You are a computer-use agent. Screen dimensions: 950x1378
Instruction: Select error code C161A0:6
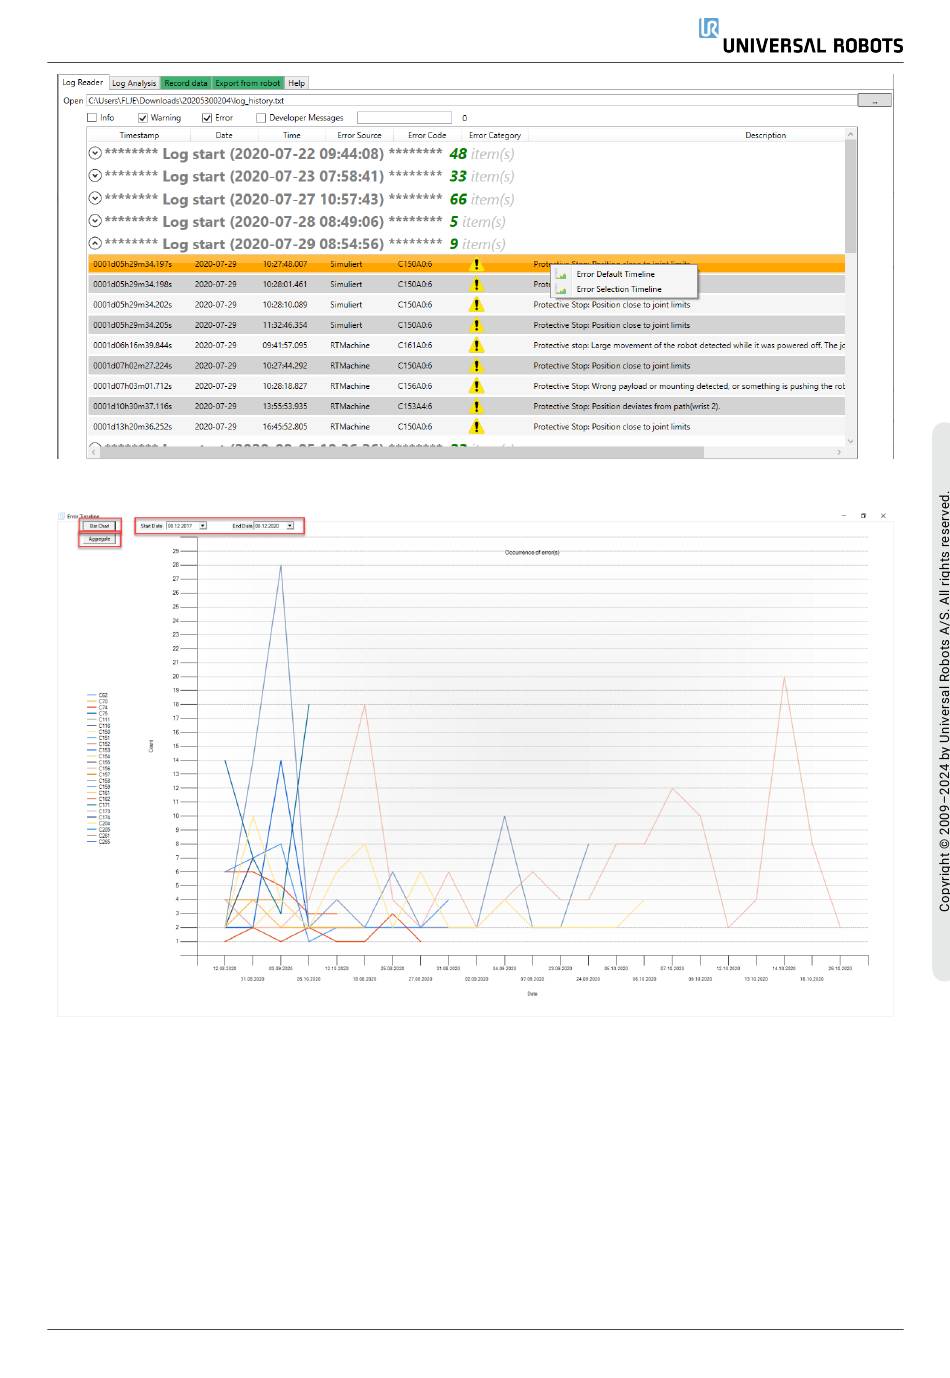coord(415,345)
